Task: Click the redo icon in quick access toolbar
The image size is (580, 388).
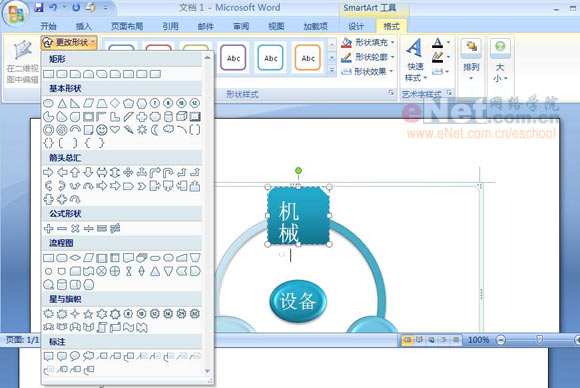Action: [76, 7]
